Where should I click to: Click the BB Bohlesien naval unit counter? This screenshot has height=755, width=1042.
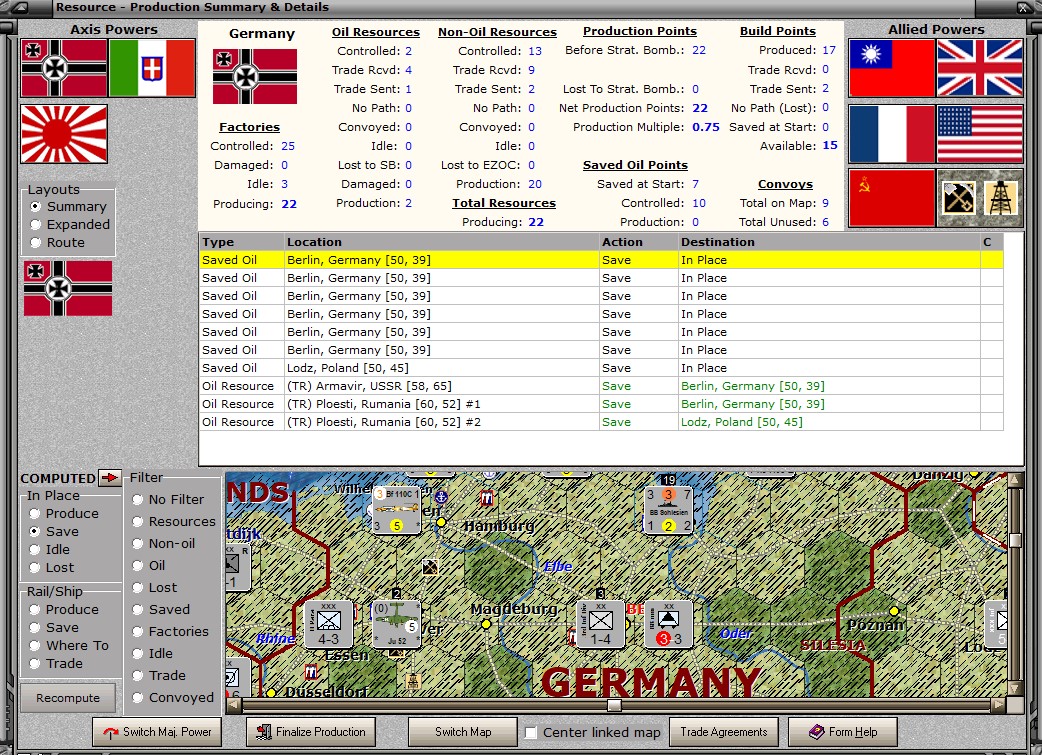coord(669,510)
